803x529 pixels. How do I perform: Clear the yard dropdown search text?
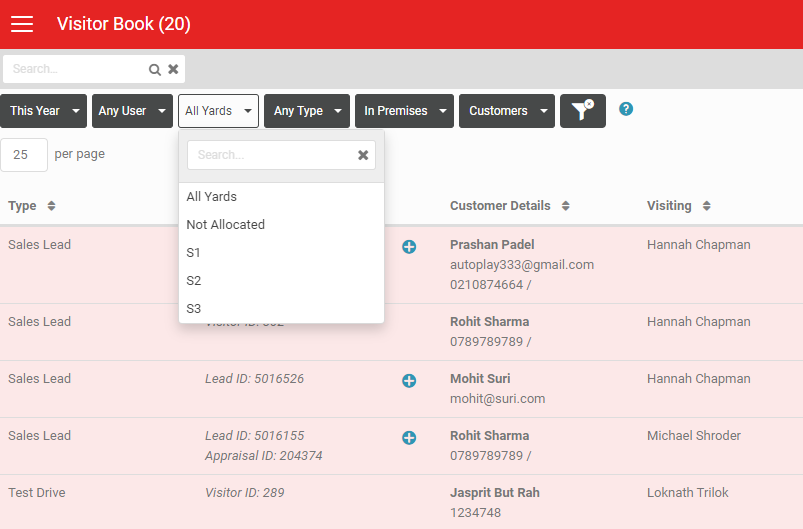click(363, 155)
